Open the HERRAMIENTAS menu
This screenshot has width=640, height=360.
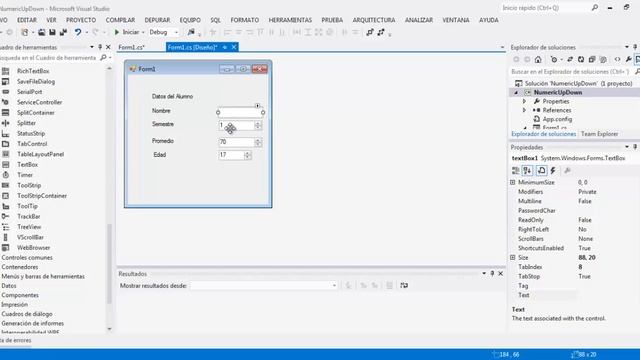(x=290, y=20)
